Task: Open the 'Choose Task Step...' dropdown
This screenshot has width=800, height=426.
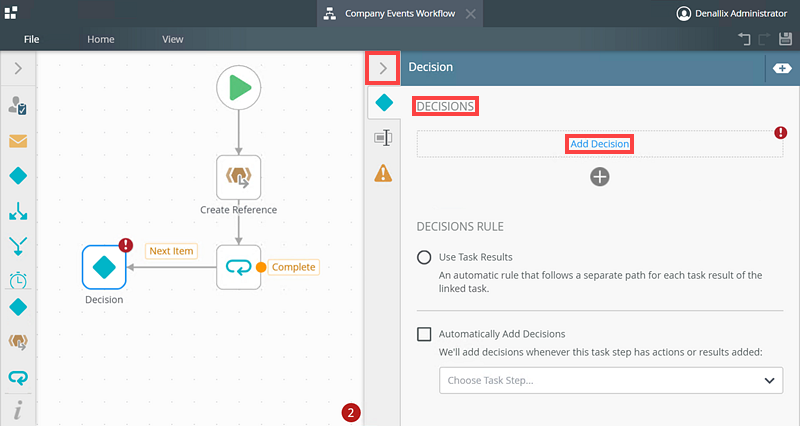Action: pyautogui.click(x=611, y=380)
